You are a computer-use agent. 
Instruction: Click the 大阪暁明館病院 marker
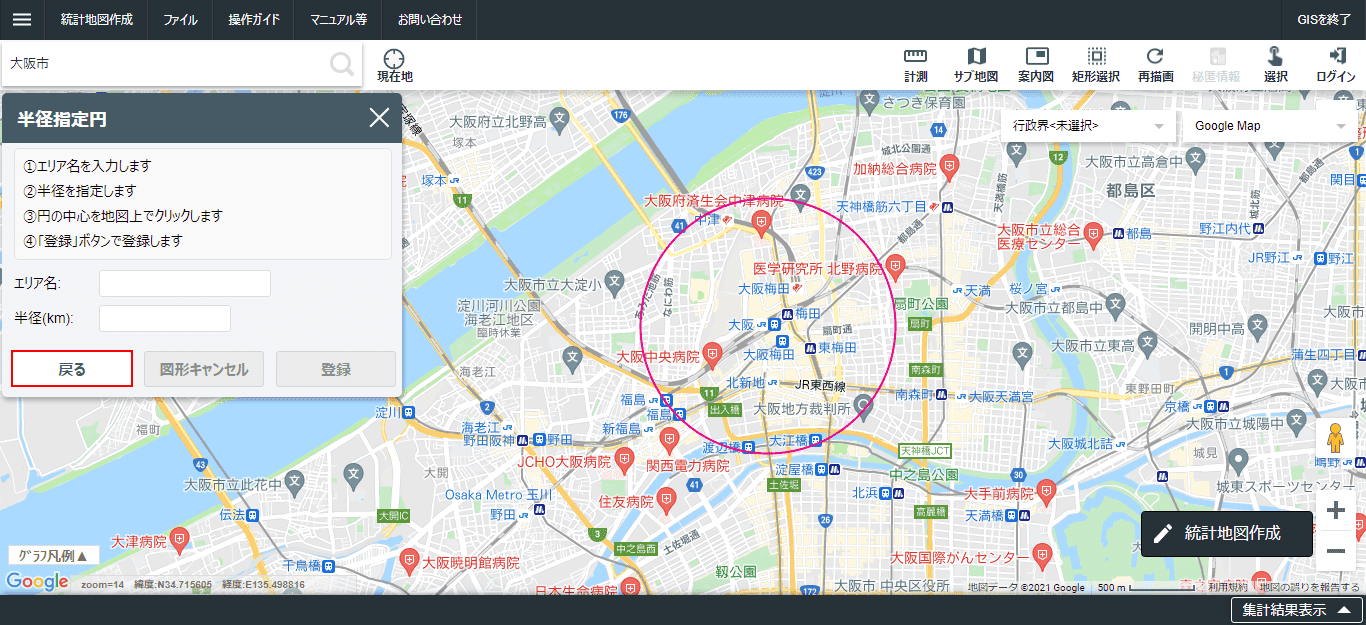(407, 560)
